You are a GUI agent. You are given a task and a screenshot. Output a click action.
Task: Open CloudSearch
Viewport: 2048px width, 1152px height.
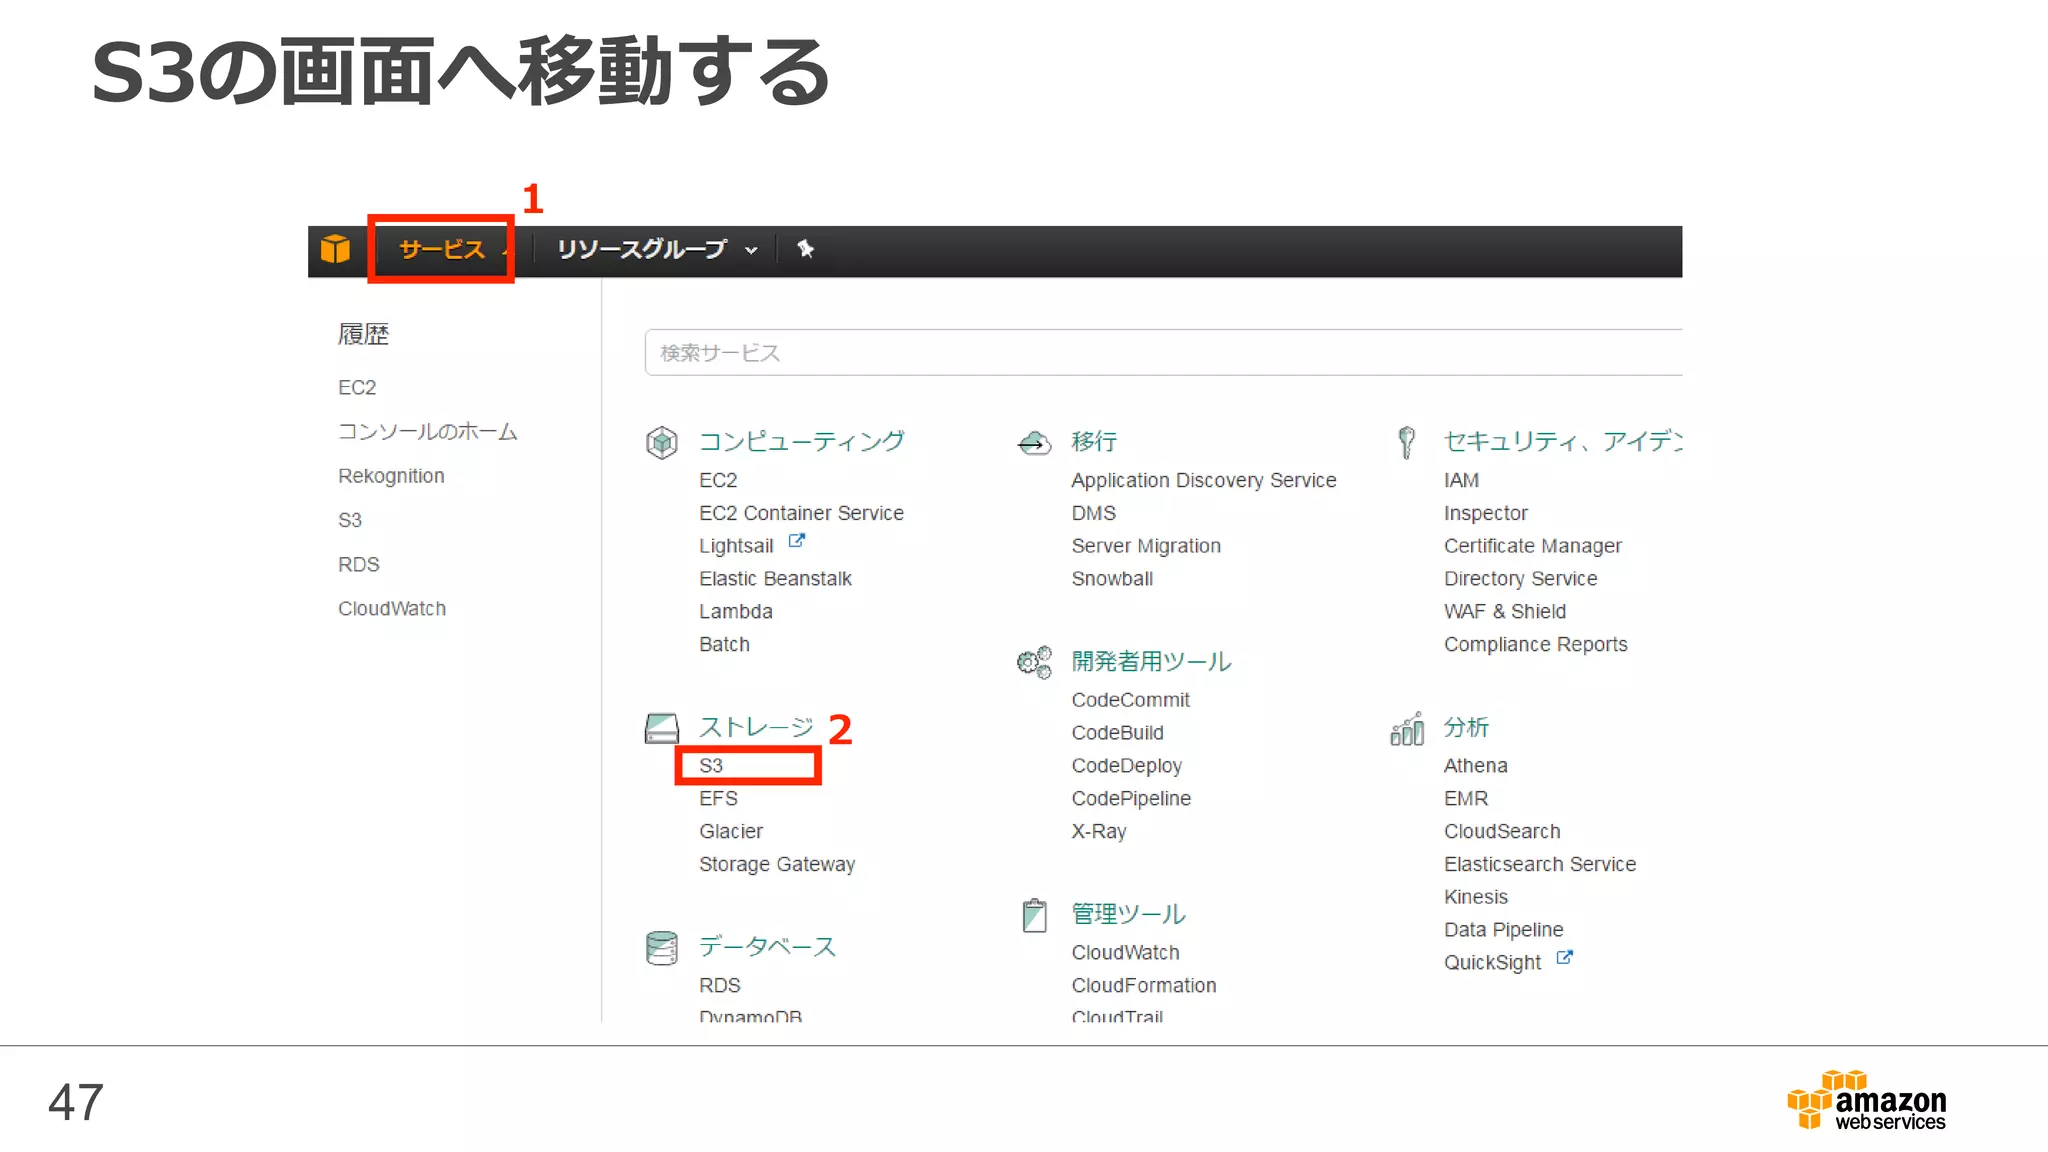(1502, 832)
